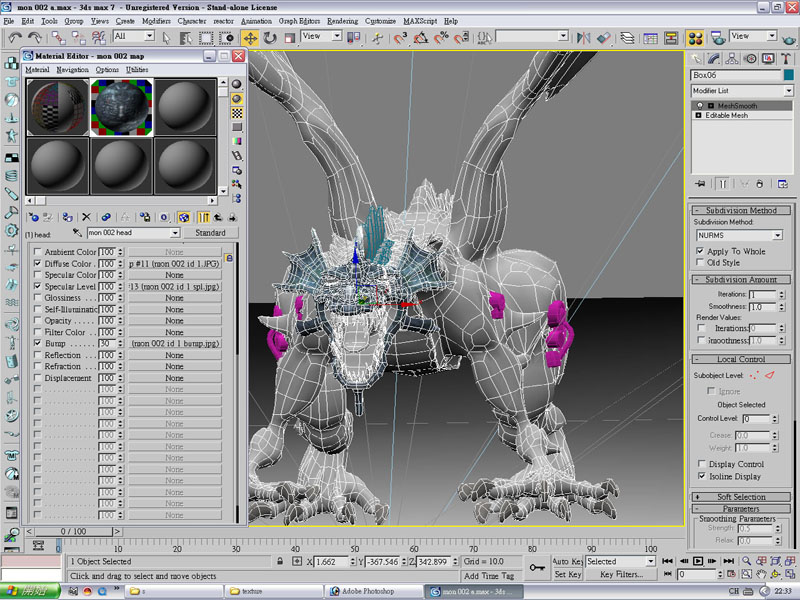The width and height of the screenshot is (800, 600).
Task: Toggle the 3D Snaps magnet icon
Action: [400, 38]
